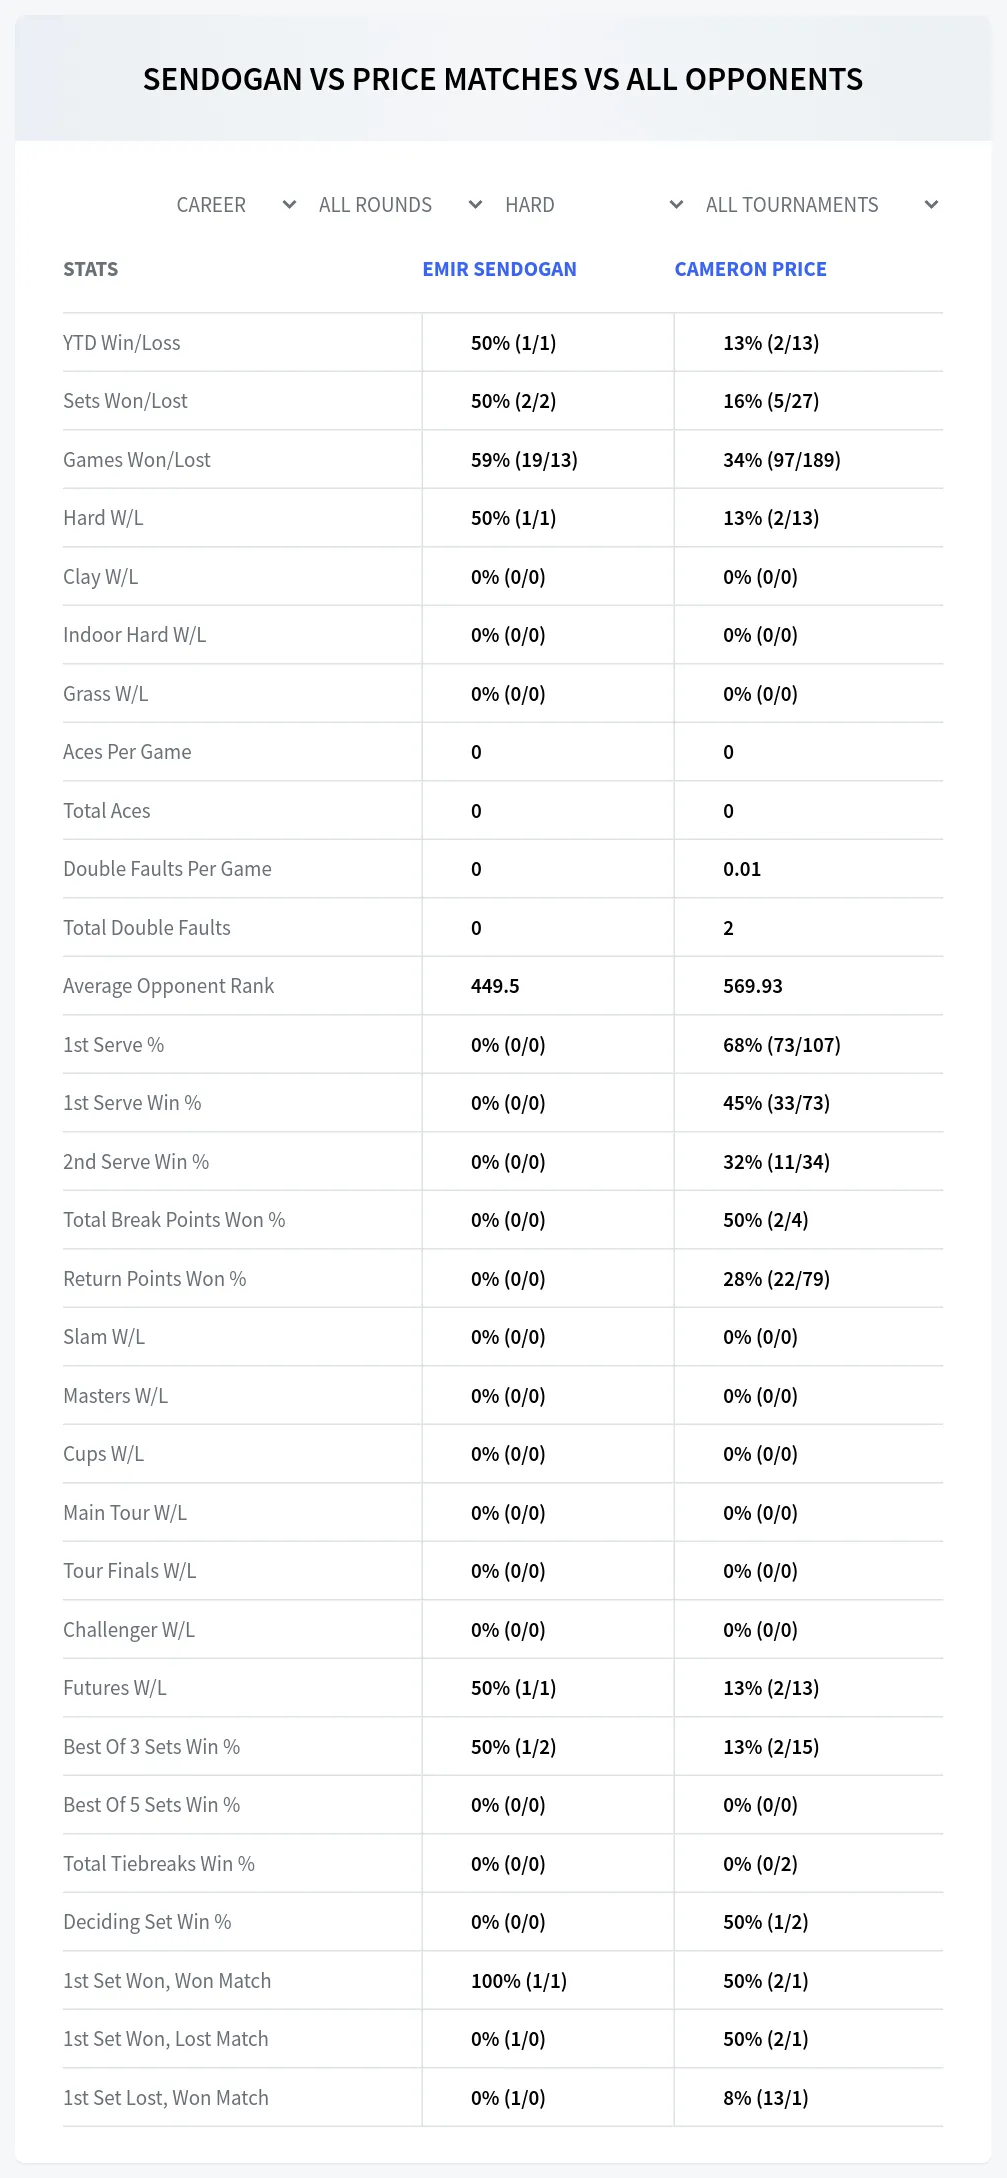This screenshot has height=2178, width=1007.
Task: Expand the ALL TOURNAMENTS dropdown
Action: tap(821, 205)
